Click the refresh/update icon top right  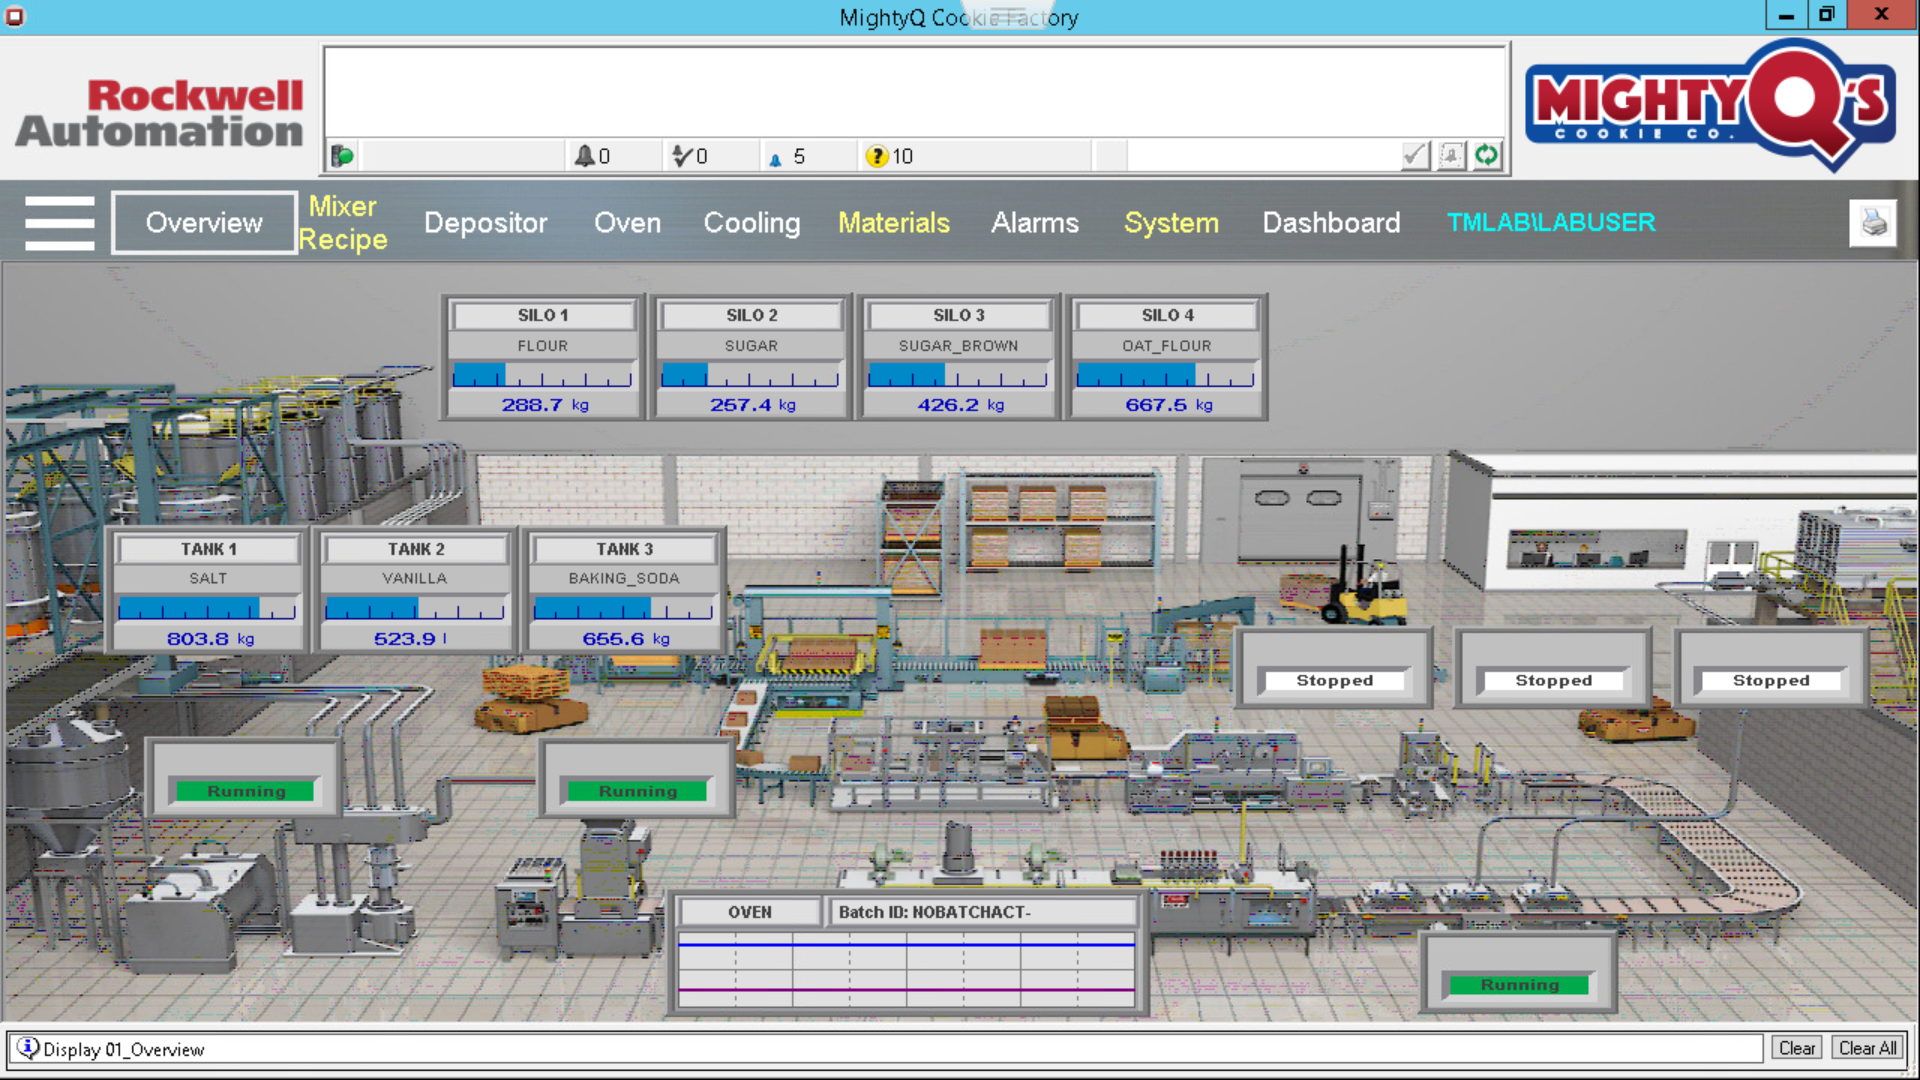[x=1486, y=156]
